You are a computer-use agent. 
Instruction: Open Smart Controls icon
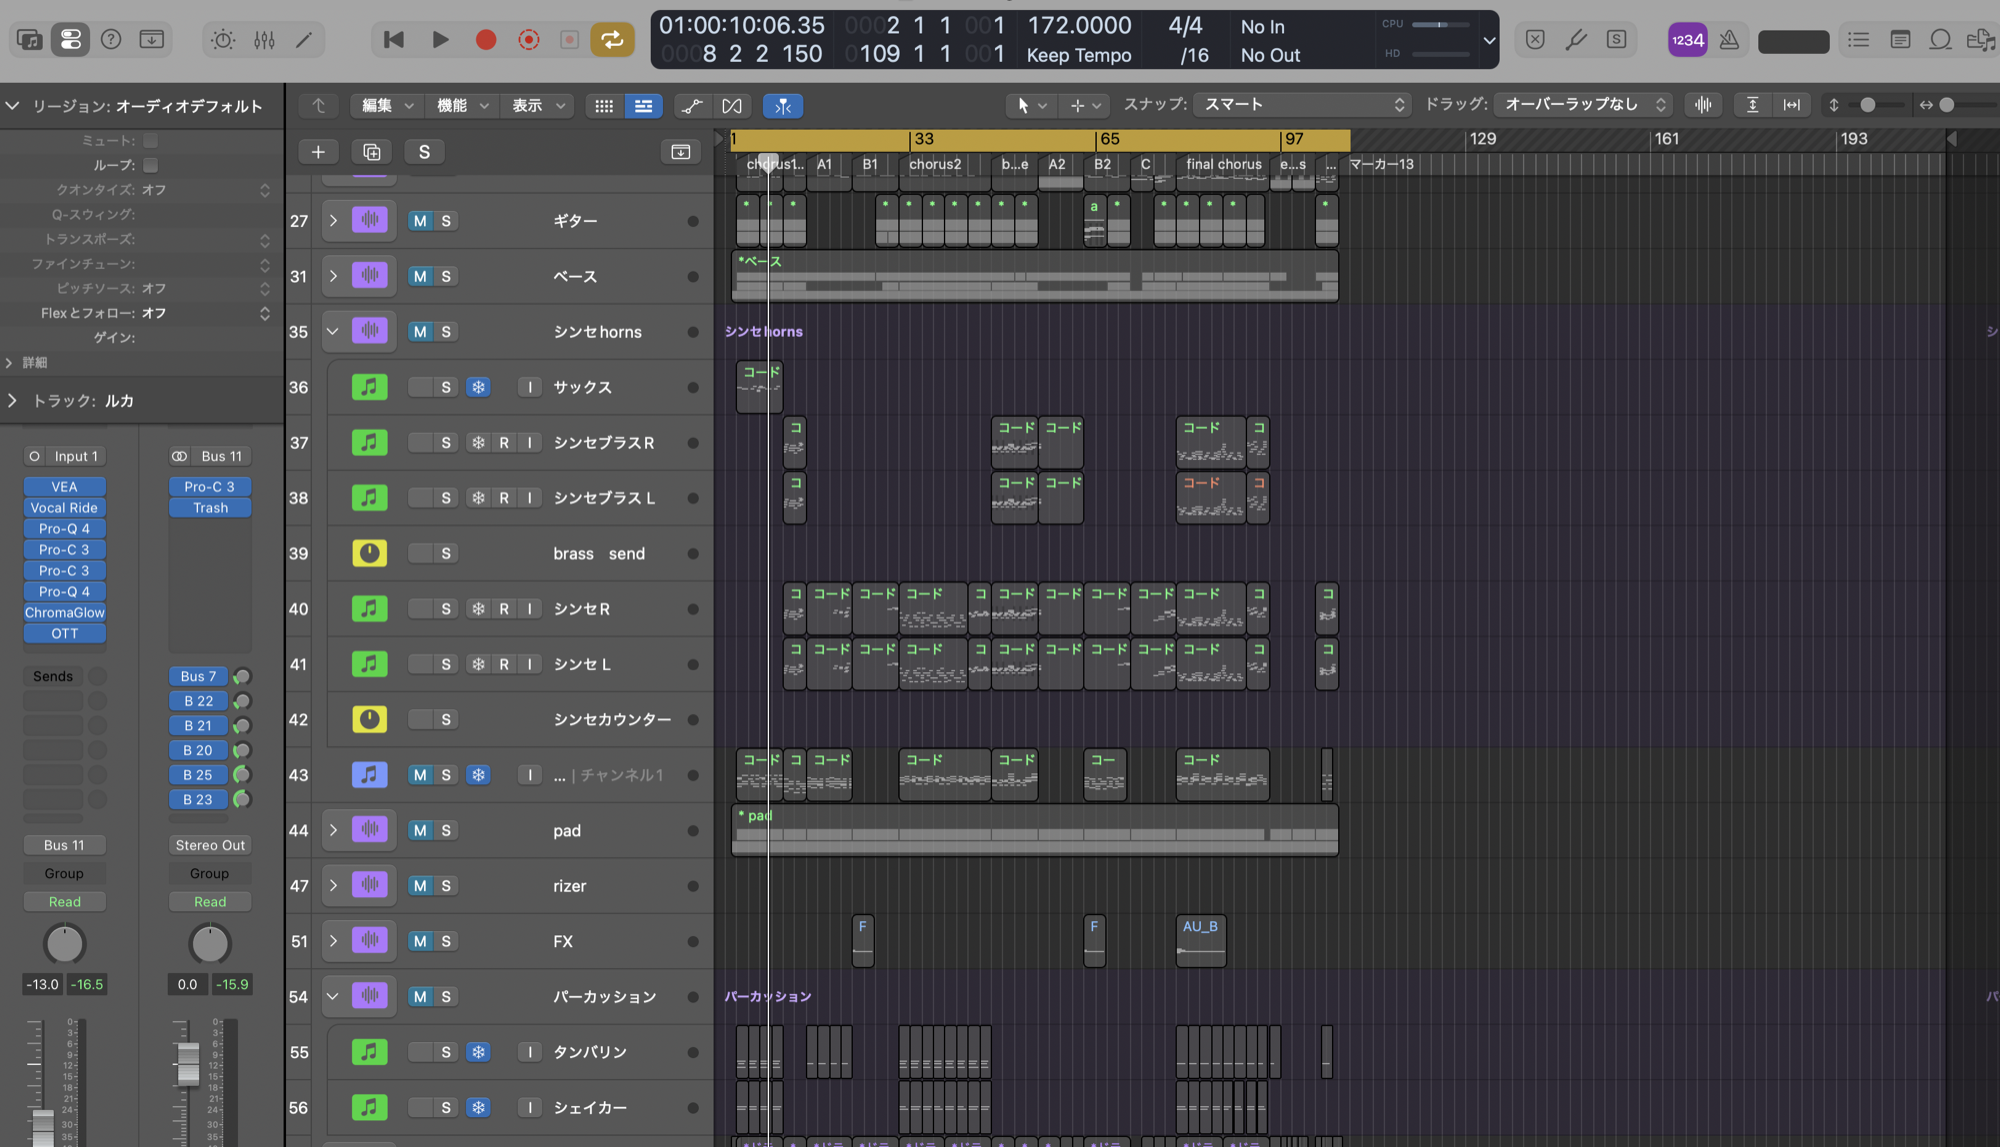pyautogui.click(x=223, y=40)
